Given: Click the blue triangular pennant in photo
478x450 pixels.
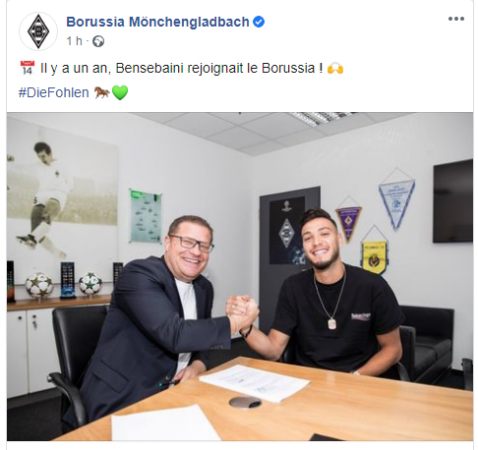Looking at the screenshot, I should coord(396,200).
